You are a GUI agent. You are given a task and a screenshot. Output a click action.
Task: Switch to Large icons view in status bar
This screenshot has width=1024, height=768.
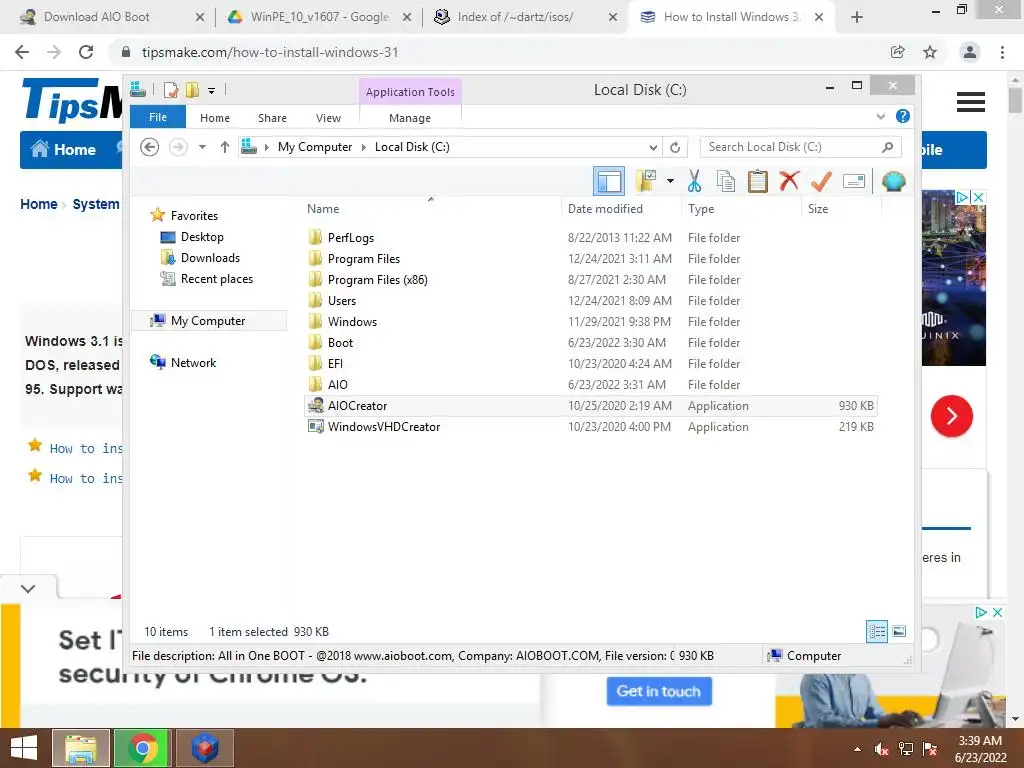click(x=899, y=631)
